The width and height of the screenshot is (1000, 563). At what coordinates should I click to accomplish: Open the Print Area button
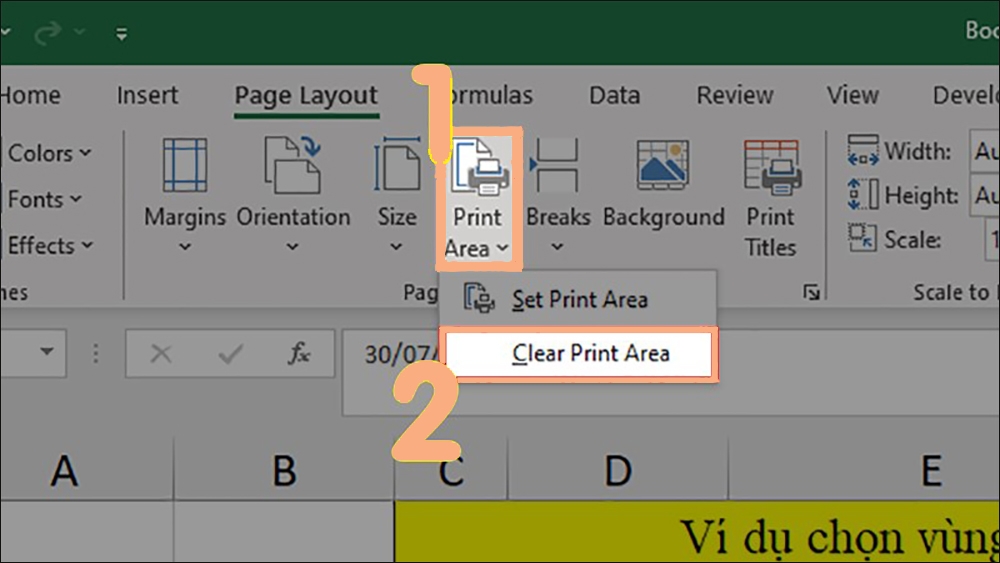[x=478, y=198]
